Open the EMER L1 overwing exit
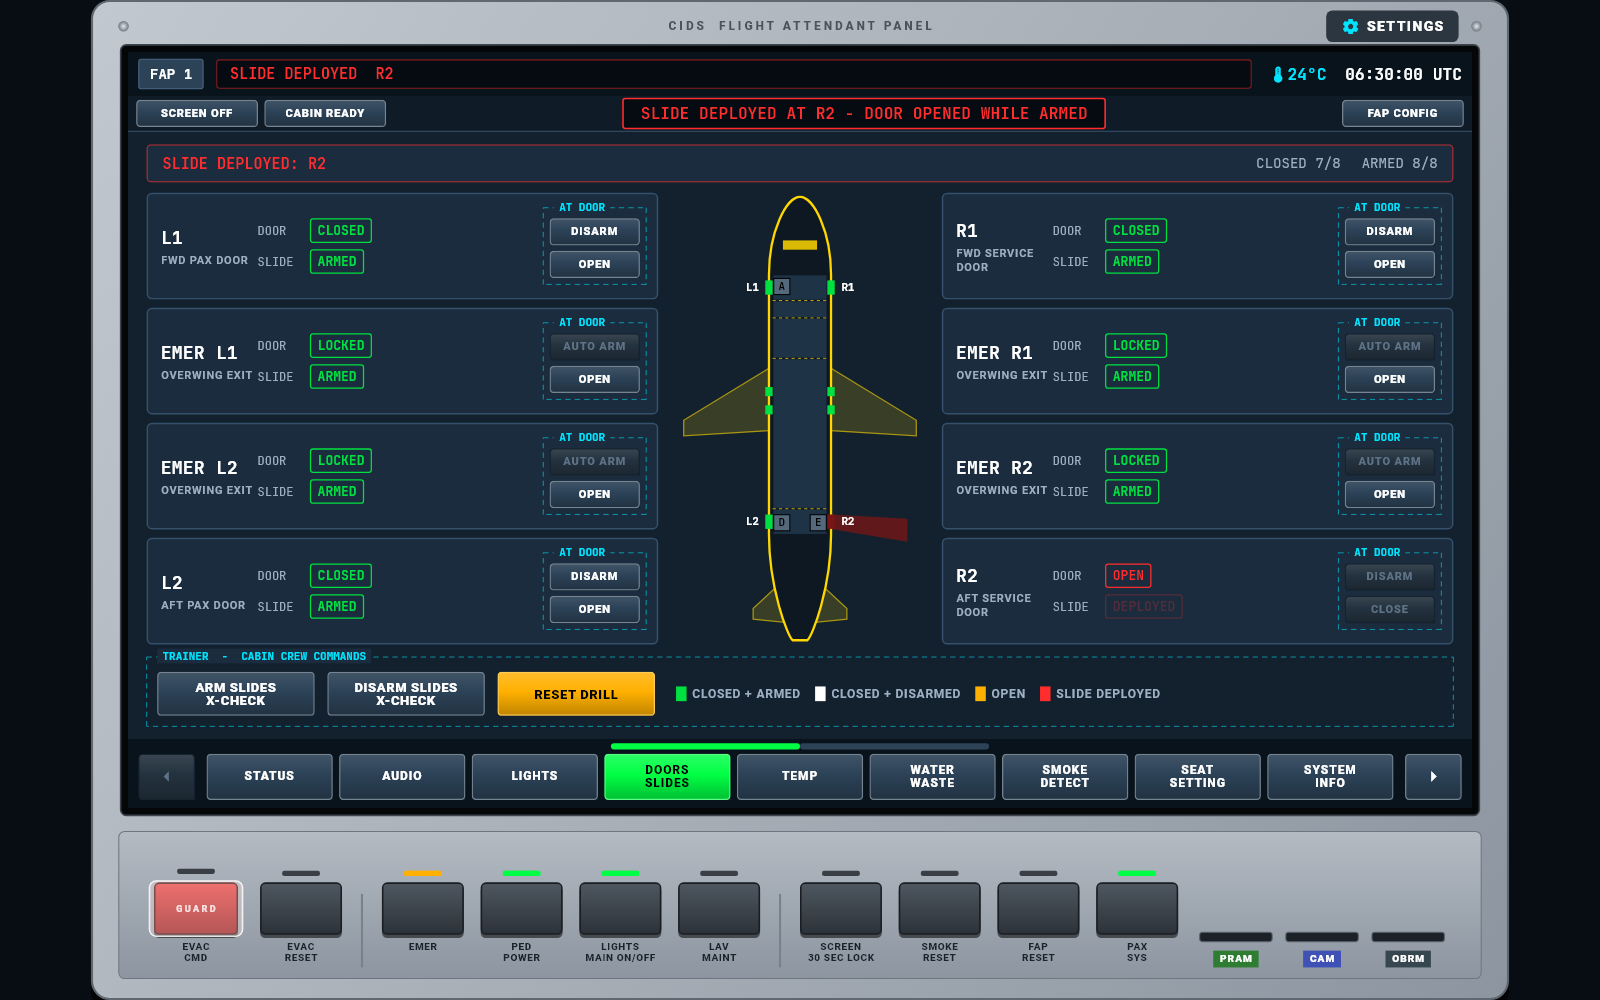The width and height of the screenshot is (1600, 1000). pyautogui.click(x=595, y=380)
